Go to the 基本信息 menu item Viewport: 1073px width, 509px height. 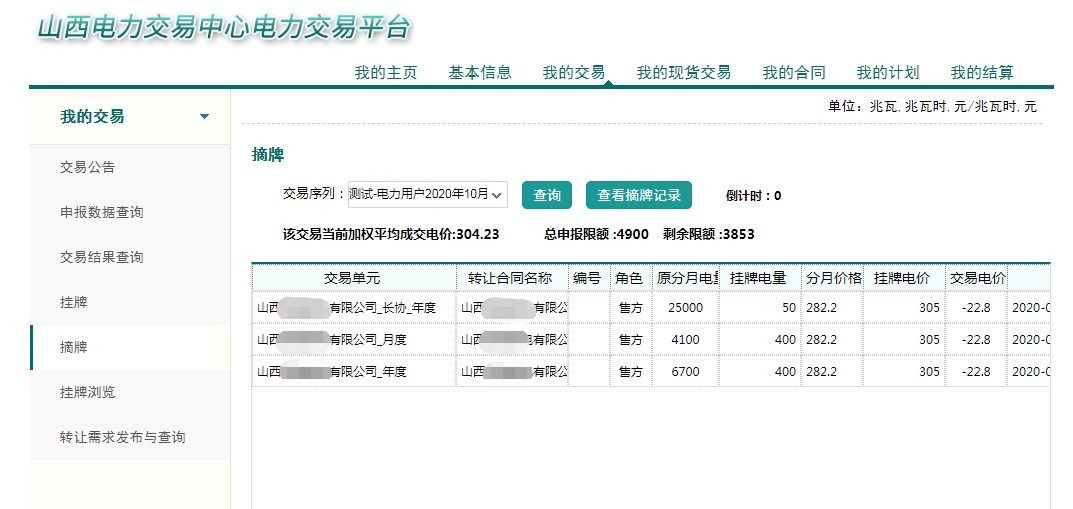click(480, 72)
